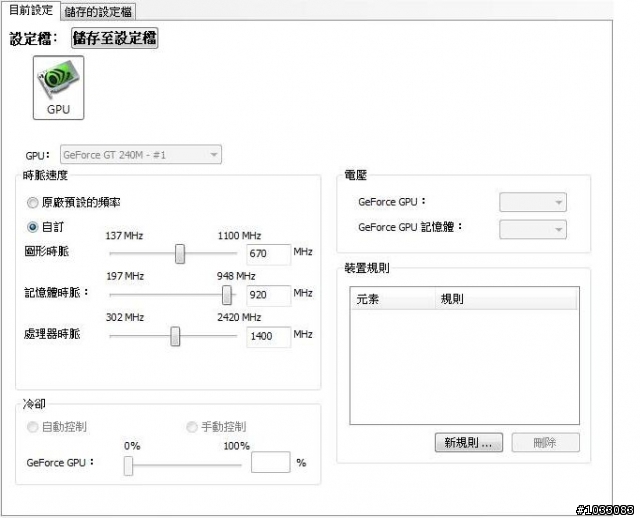Open GeForce GPU voltage dropdown
This screenshot has width=640, height=518.
click(x=533, y=202)
